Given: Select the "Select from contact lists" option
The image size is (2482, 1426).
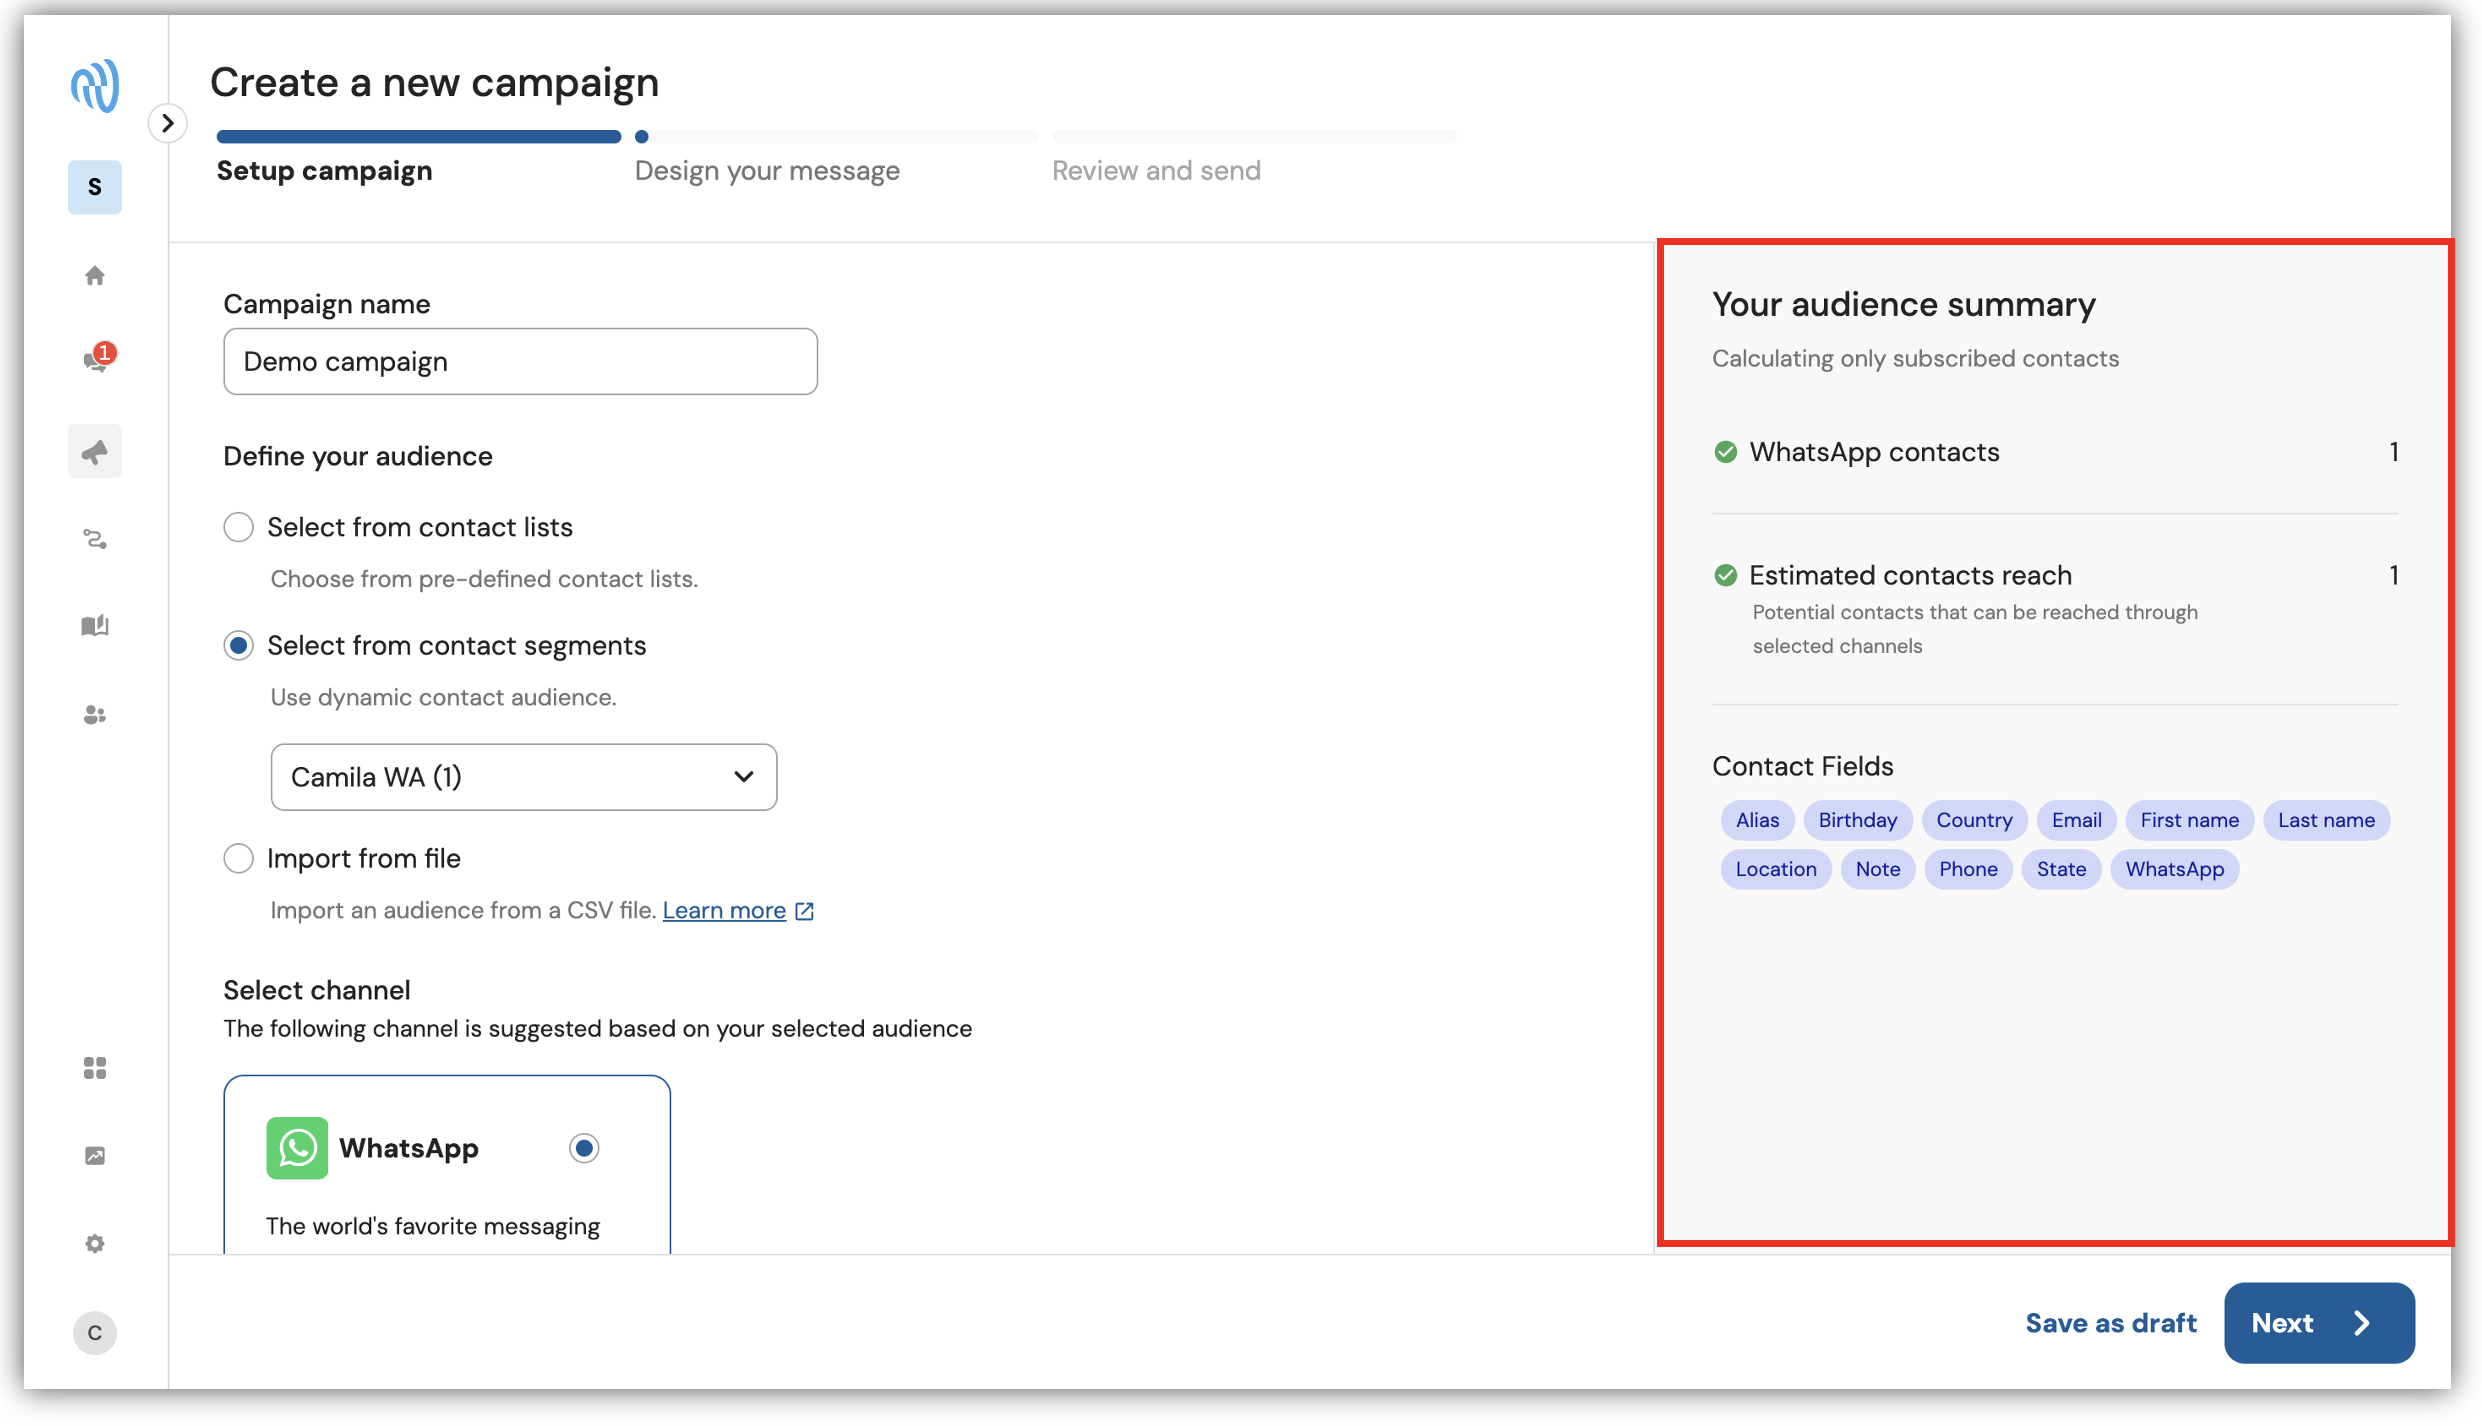Looking at the screenshot, I should [x=238, y=527].
